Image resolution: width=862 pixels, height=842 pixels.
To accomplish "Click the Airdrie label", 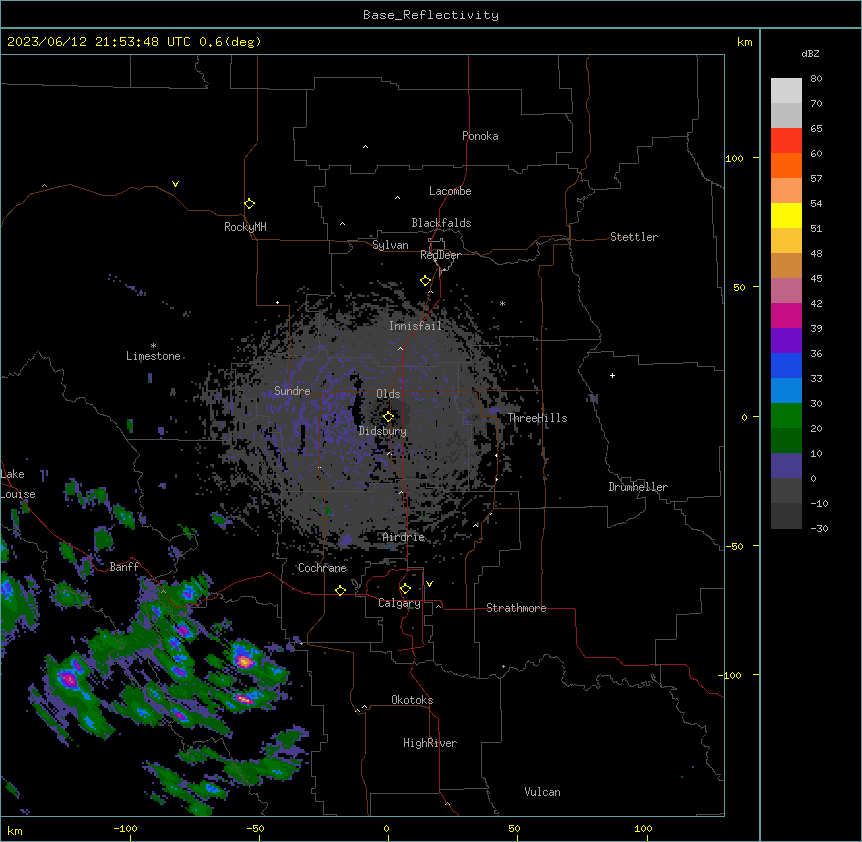I will tap(404, 537).
